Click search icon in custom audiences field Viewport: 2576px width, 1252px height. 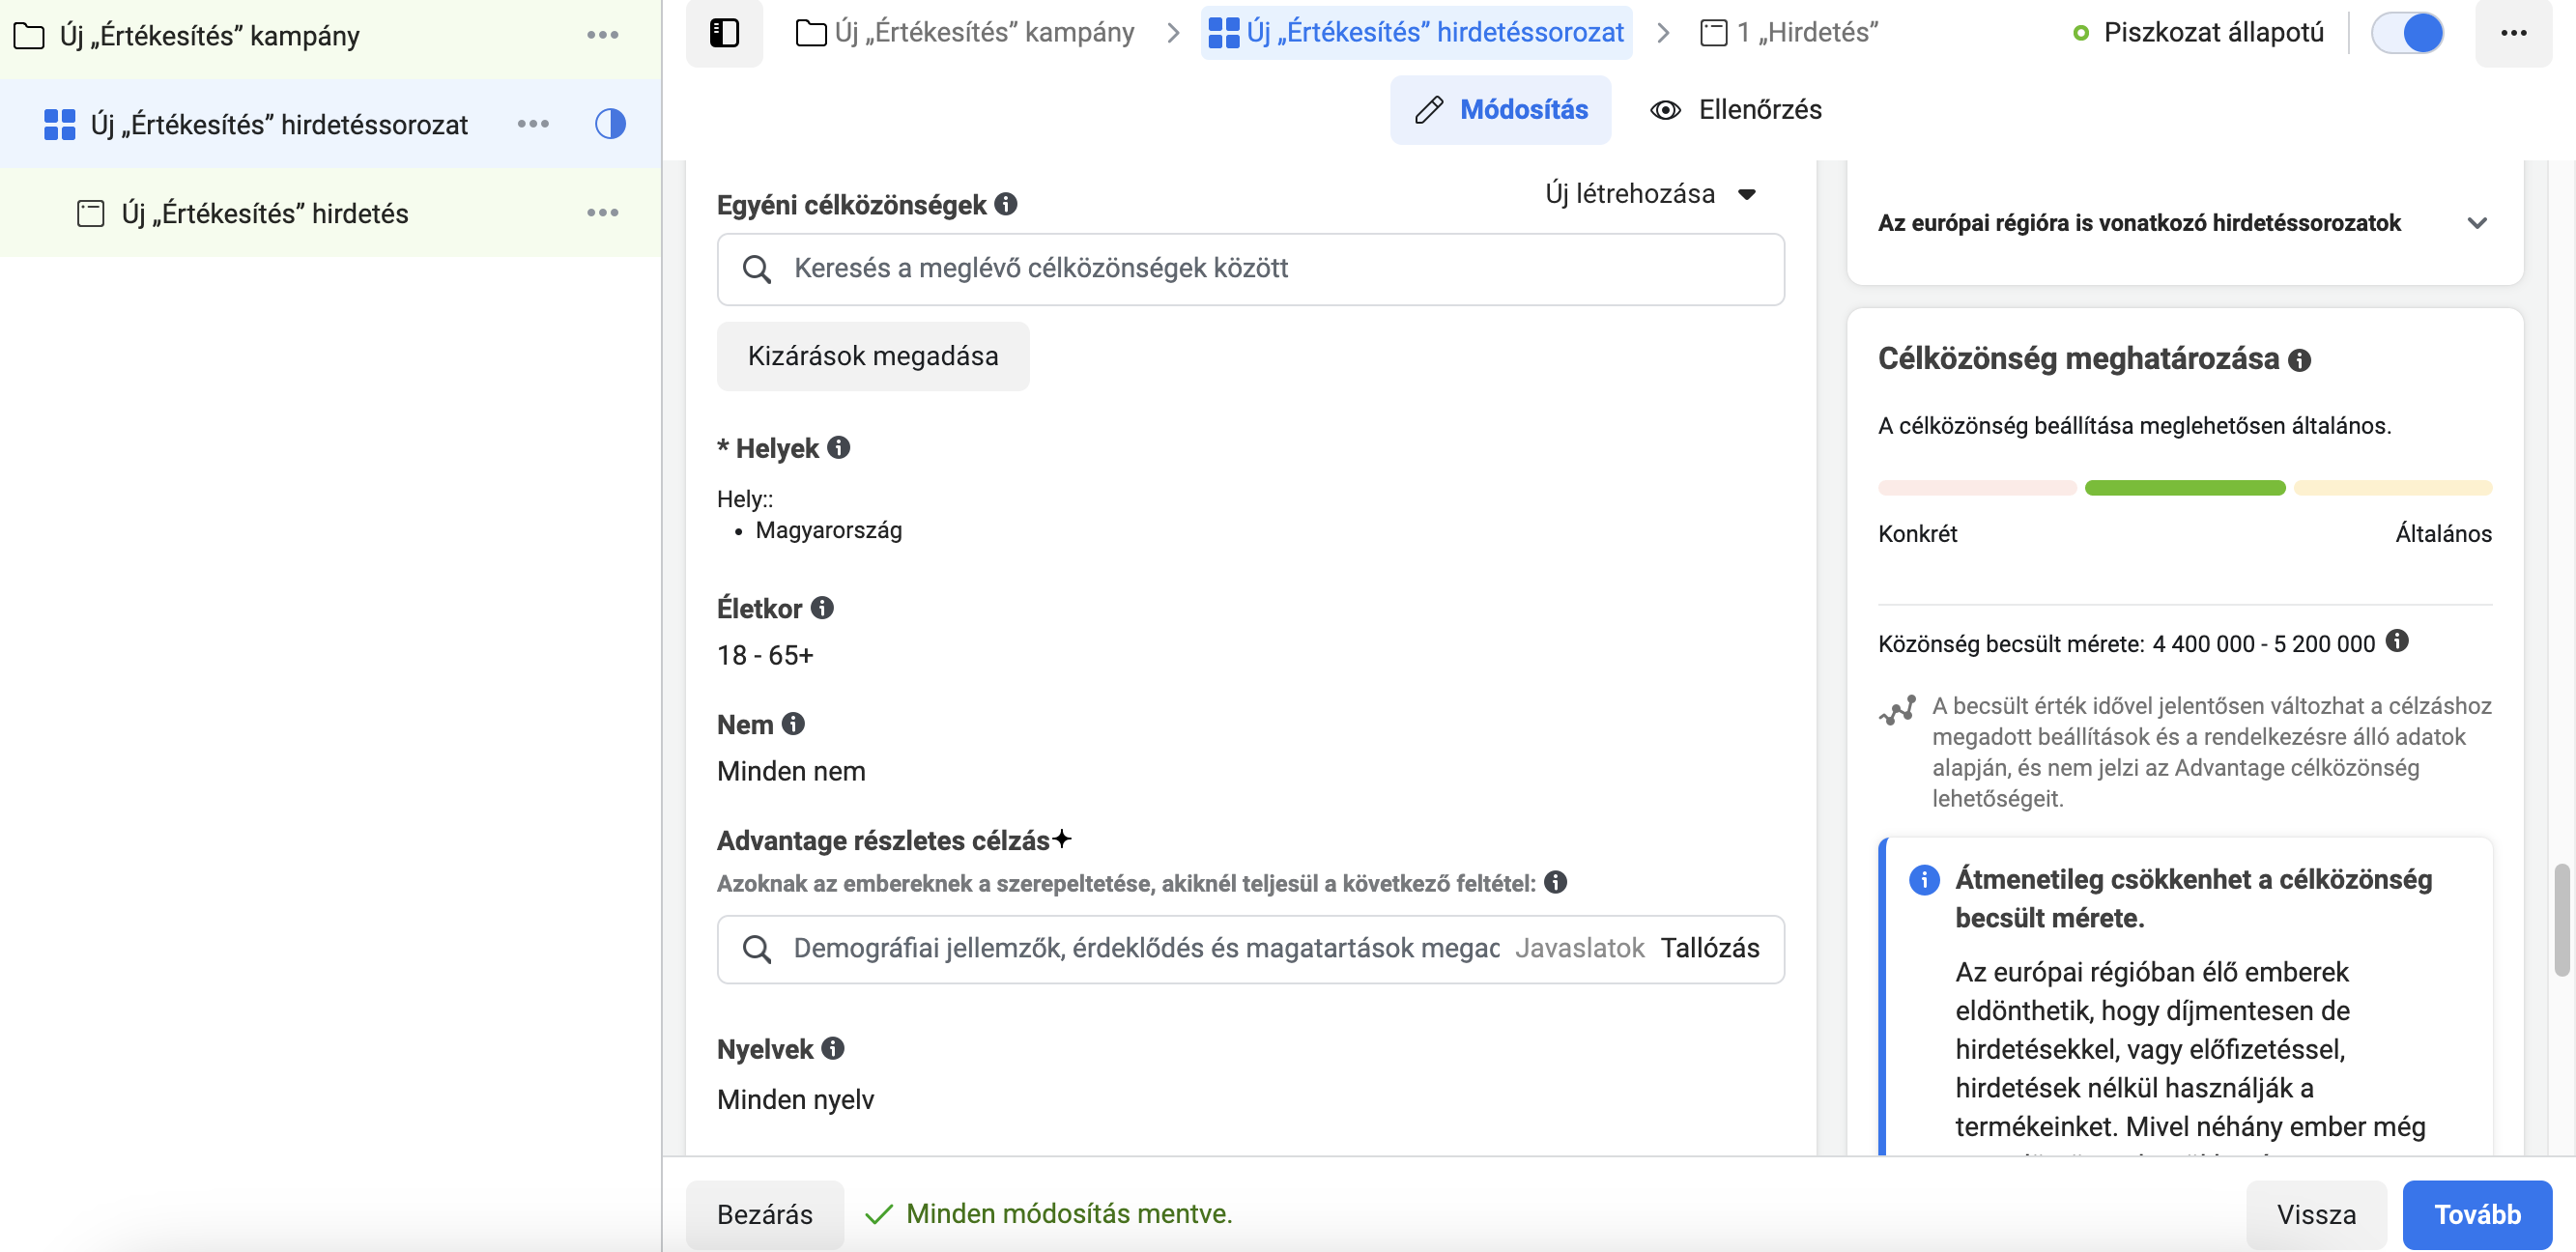757,269
